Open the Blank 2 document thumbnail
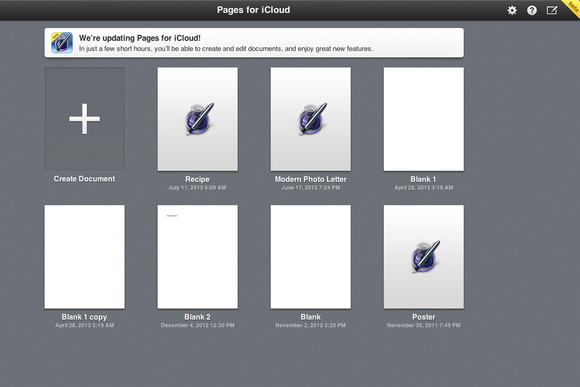The image size is (580, 387). point(198,257)
